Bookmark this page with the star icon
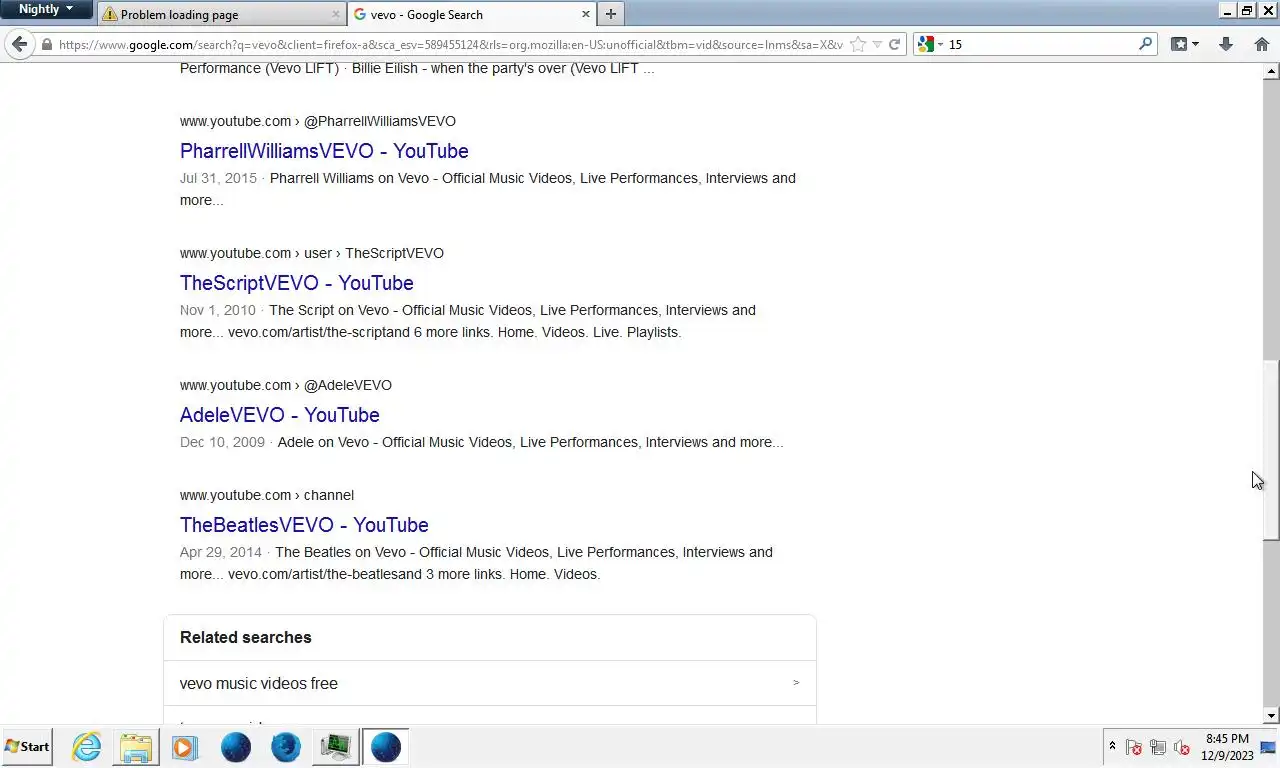Viewport: 1280px width, 768px height. pos(857,44)
